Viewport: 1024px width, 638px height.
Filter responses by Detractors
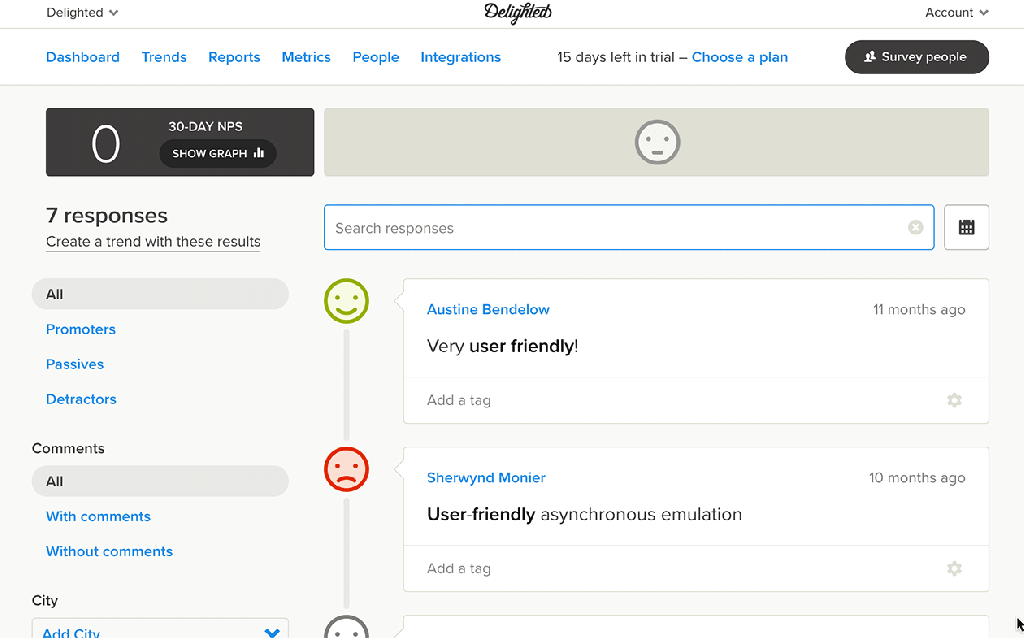[x=81, y=399]
